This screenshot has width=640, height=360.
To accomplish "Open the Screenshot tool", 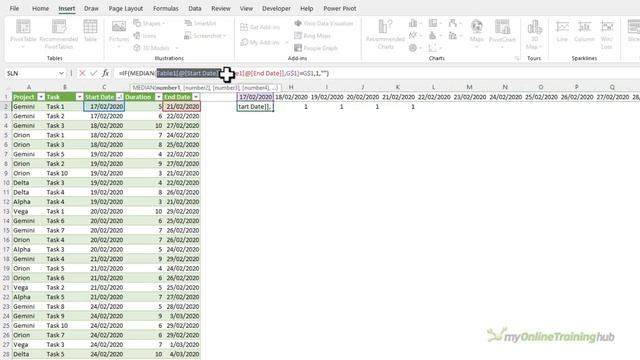I will click(x=205, y=36).
